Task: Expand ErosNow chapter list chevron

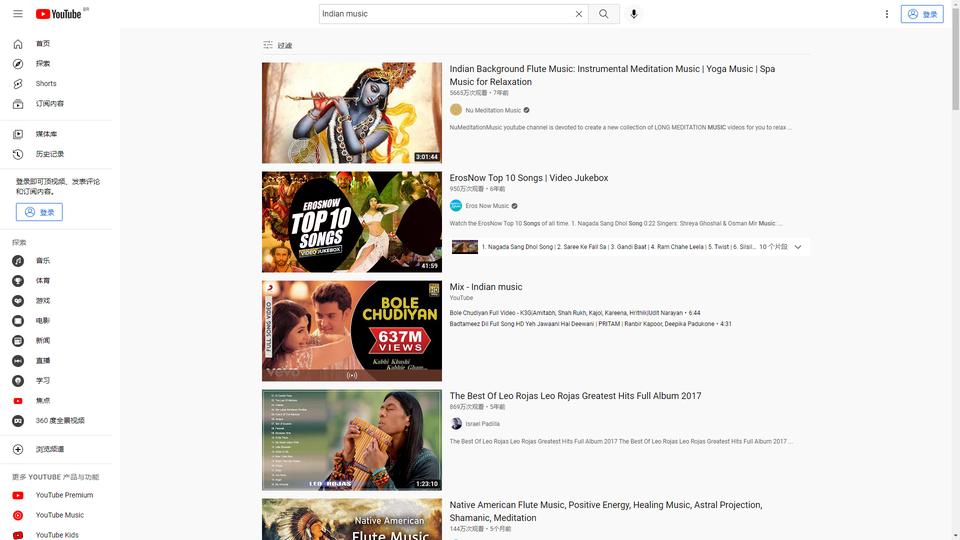Action: click(x=798, y=247)
